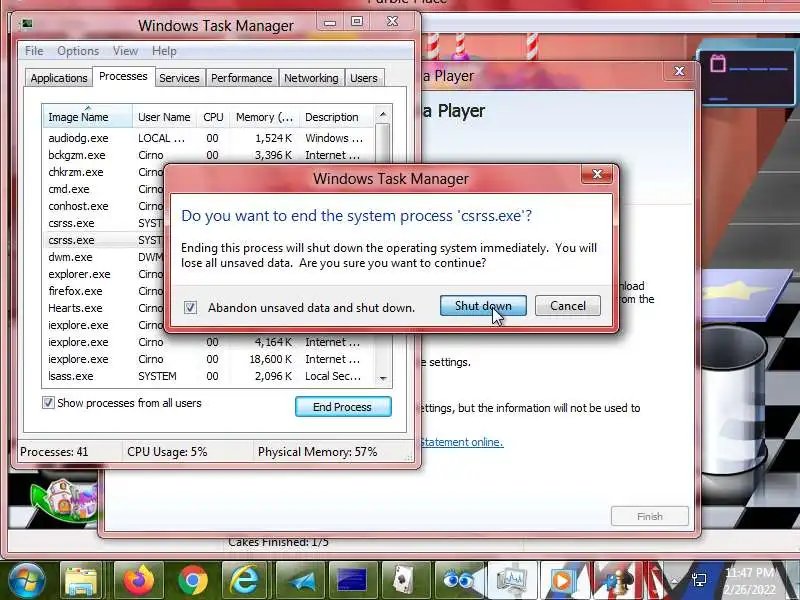This screenshot has height=600, width=800.
Task: Switch to Hearts card game taskbar icon
Action: 406,580
